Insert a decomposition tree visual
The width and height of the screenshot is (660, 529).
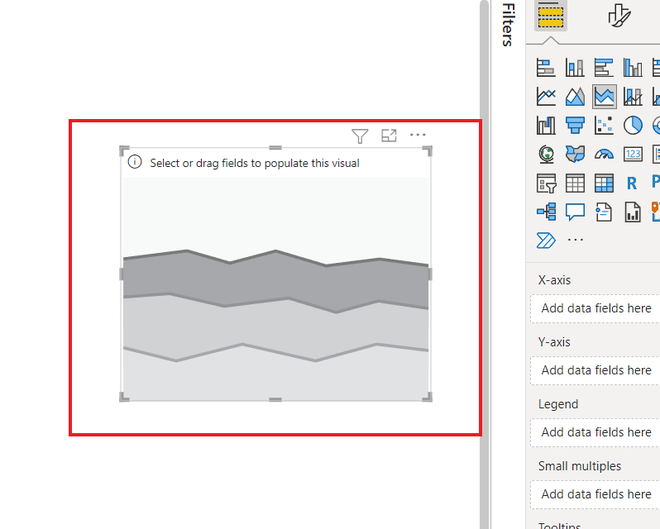click(x=546, y=212)
